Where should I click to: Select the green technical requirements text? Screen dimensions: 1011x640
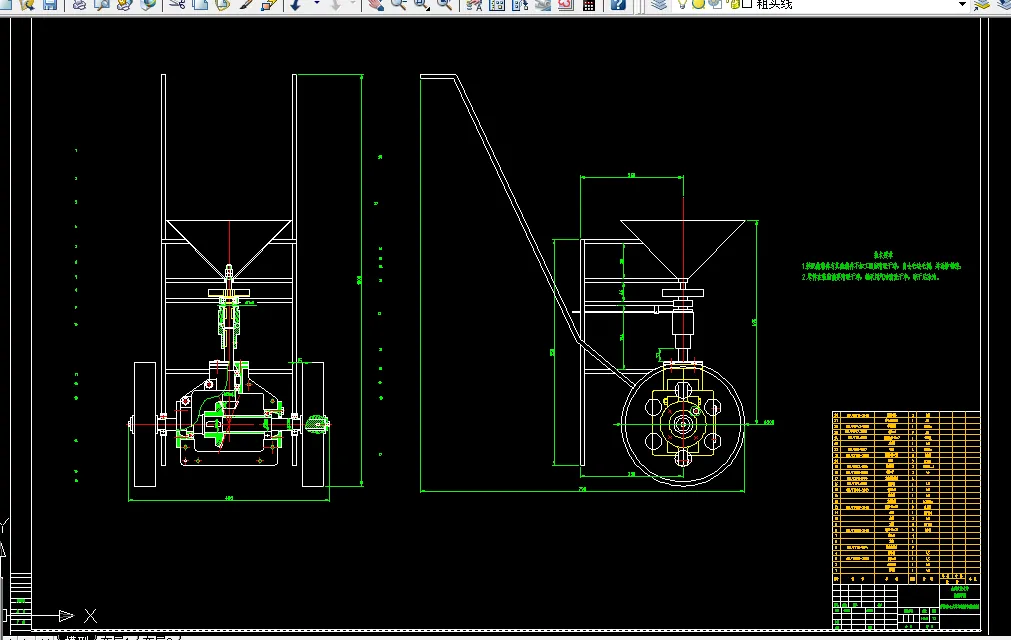[881, 266]
